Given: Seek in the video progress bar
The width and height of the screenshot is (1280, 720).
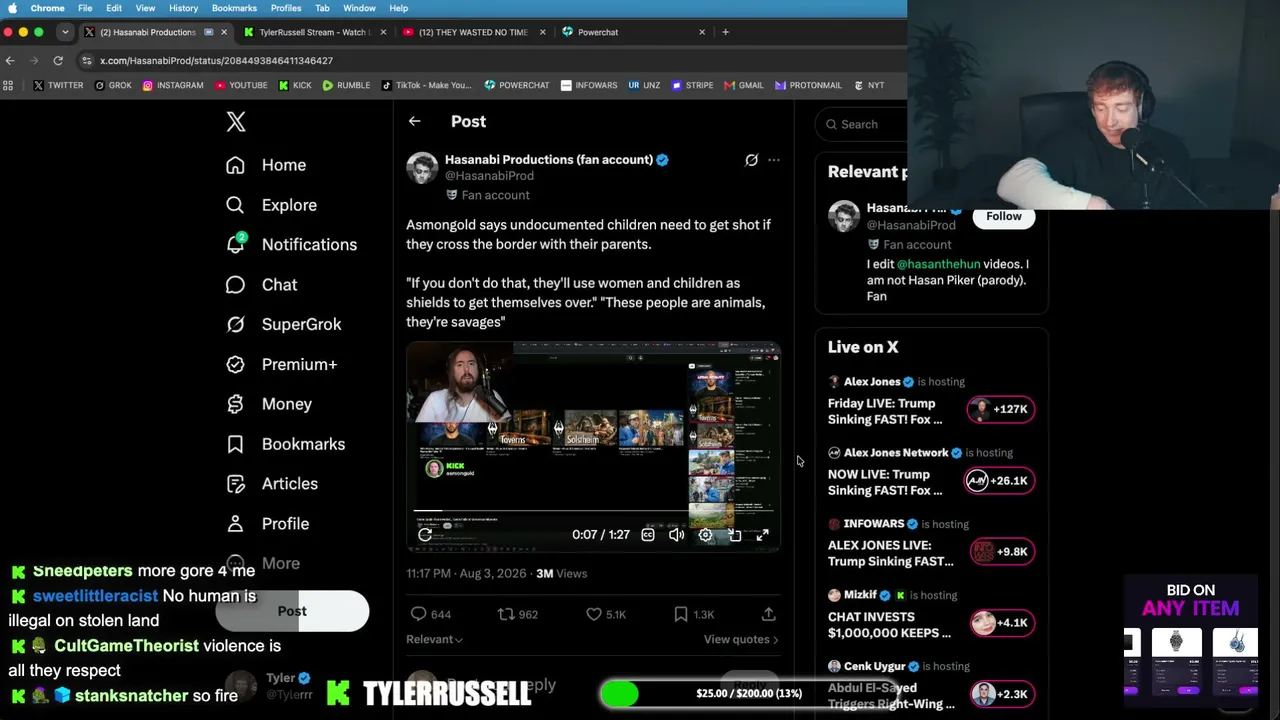Looking at the screenshot, I should (x=593, y=511).
